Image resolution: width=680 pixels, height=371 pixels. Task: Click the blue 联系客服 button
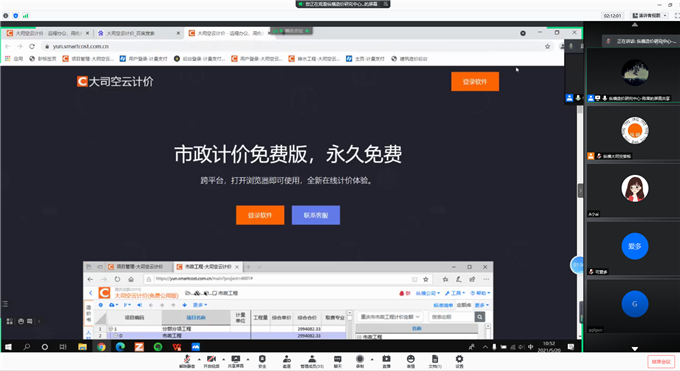(x=316, y=215)
